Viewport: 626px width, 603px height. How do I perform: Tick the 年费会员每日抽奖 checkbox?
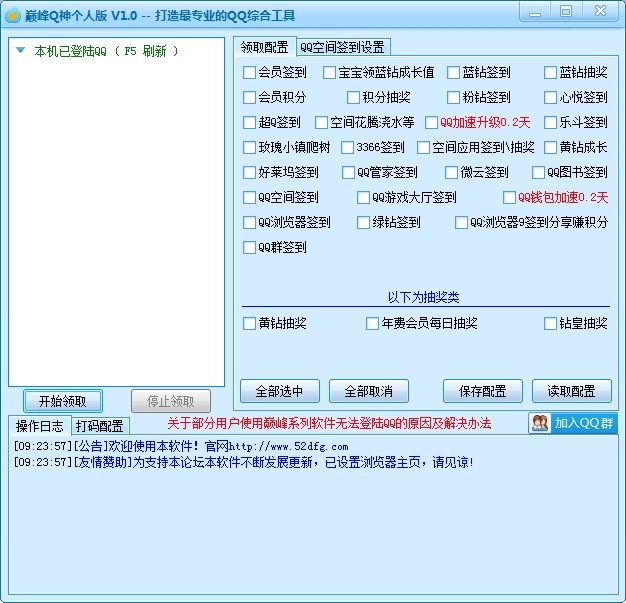(x=372, y=323)
